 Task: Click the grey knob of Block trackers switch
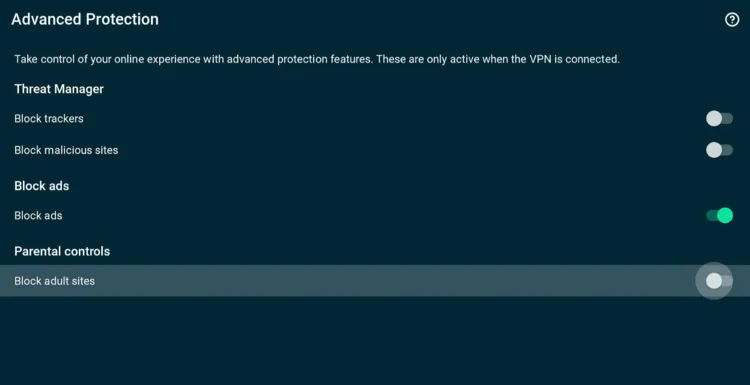click(x=714, y=119)
